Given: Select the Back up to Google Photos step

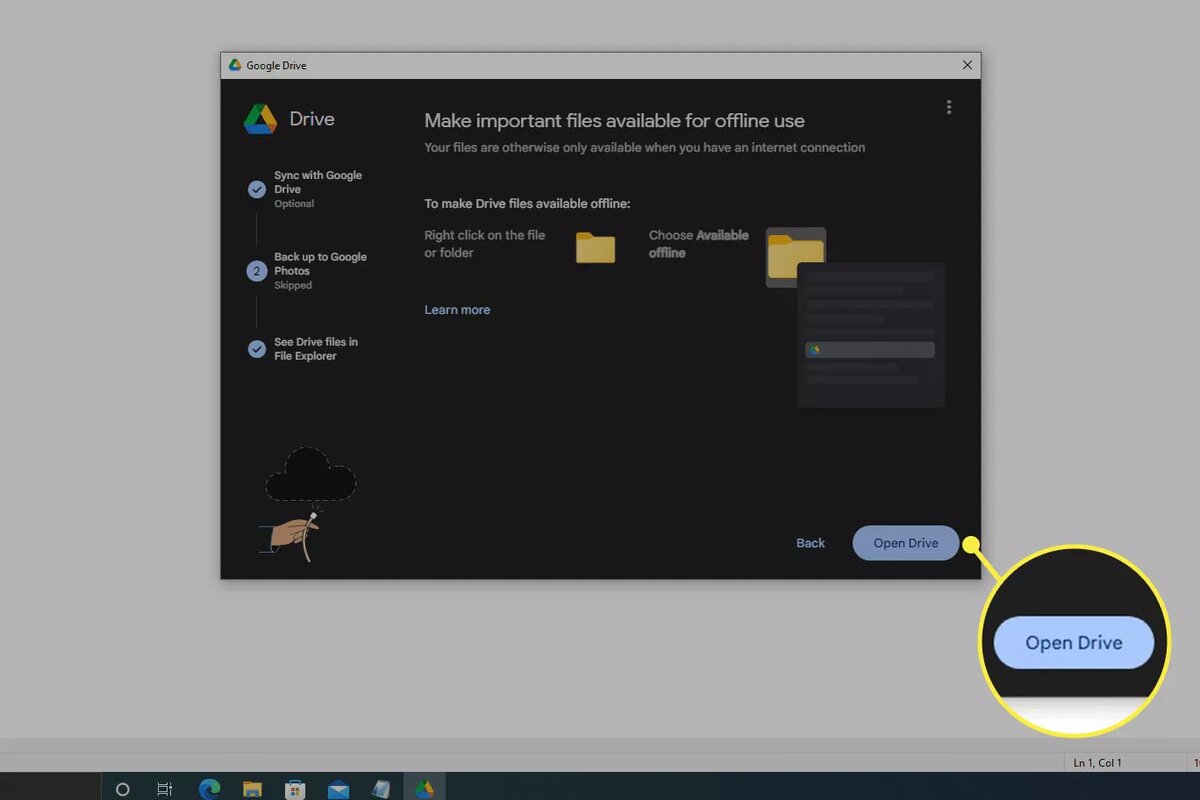Looking at the screenshot, I should [320, 270].
